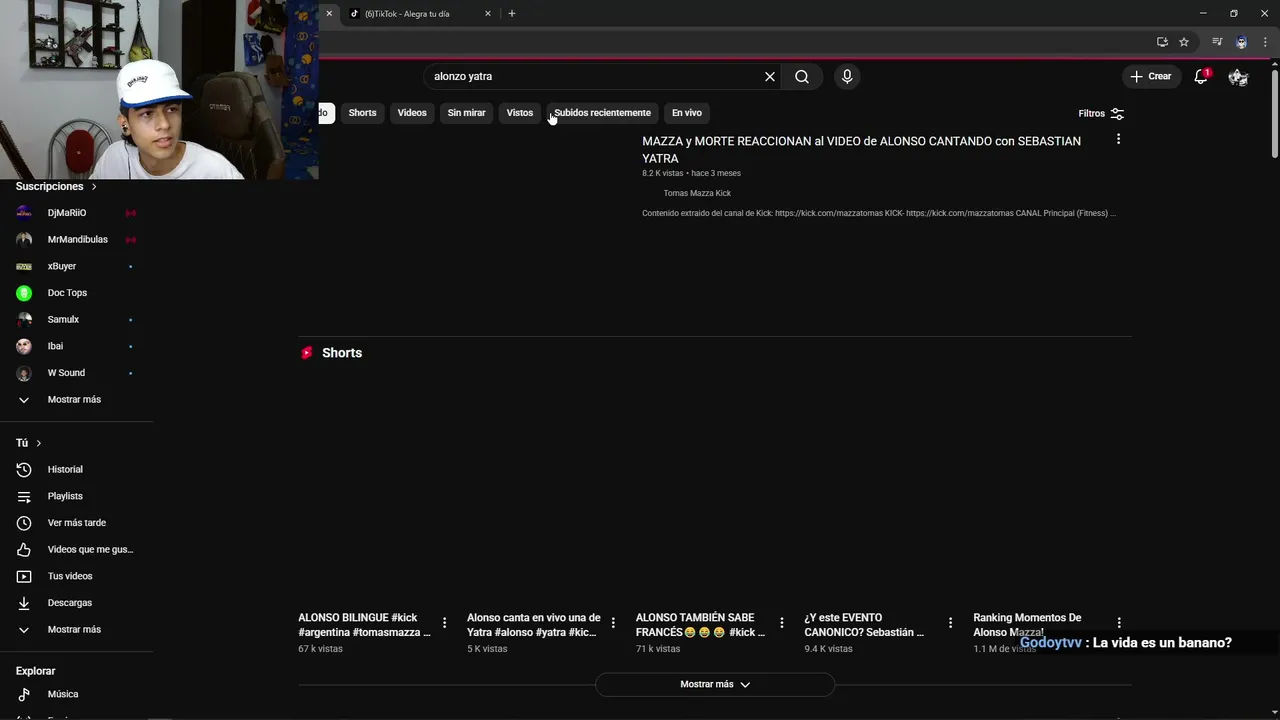This screenshot has width=1280, height=720.
Task: Close the TikTok tab
Action: tap(488, 14)
